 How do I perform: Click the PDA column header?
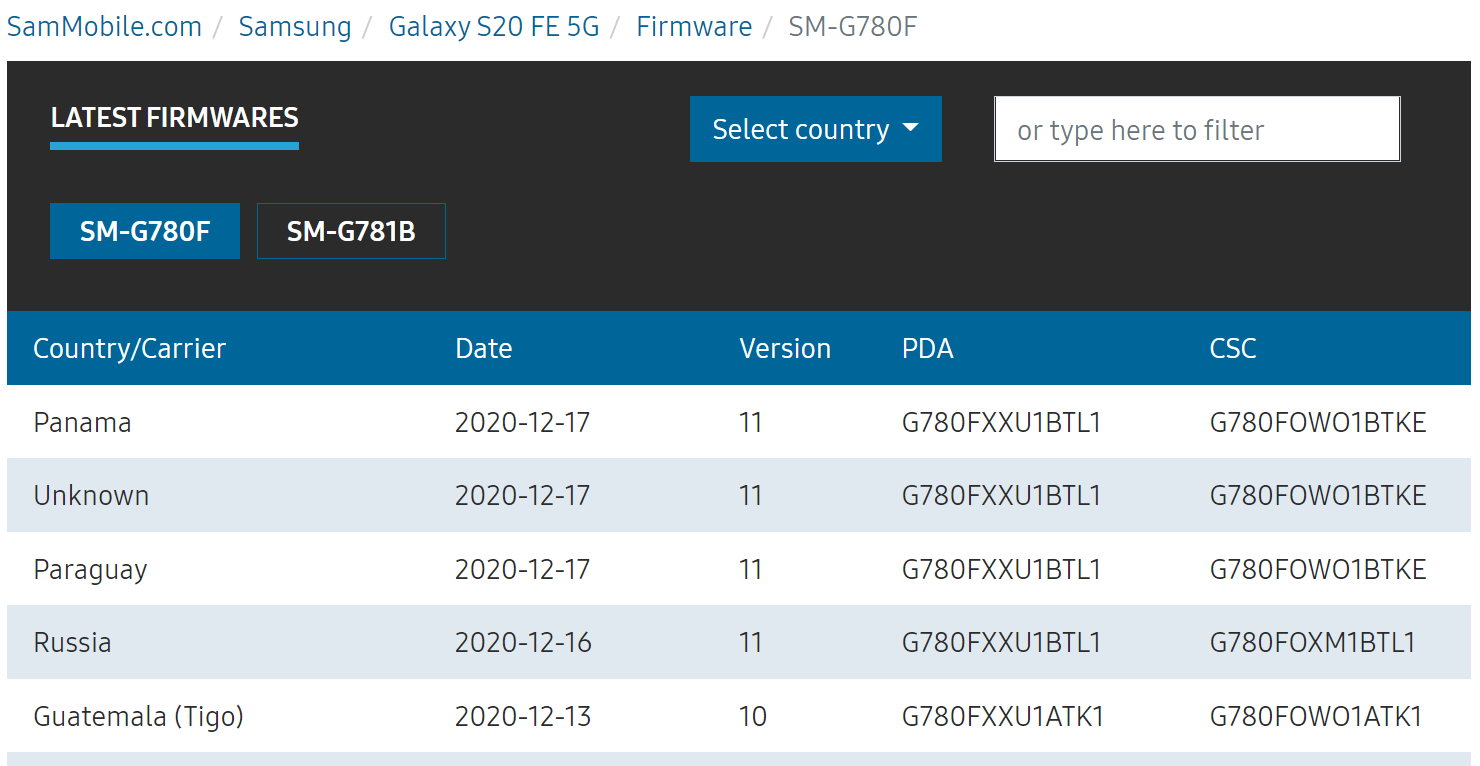click(928, 348)
